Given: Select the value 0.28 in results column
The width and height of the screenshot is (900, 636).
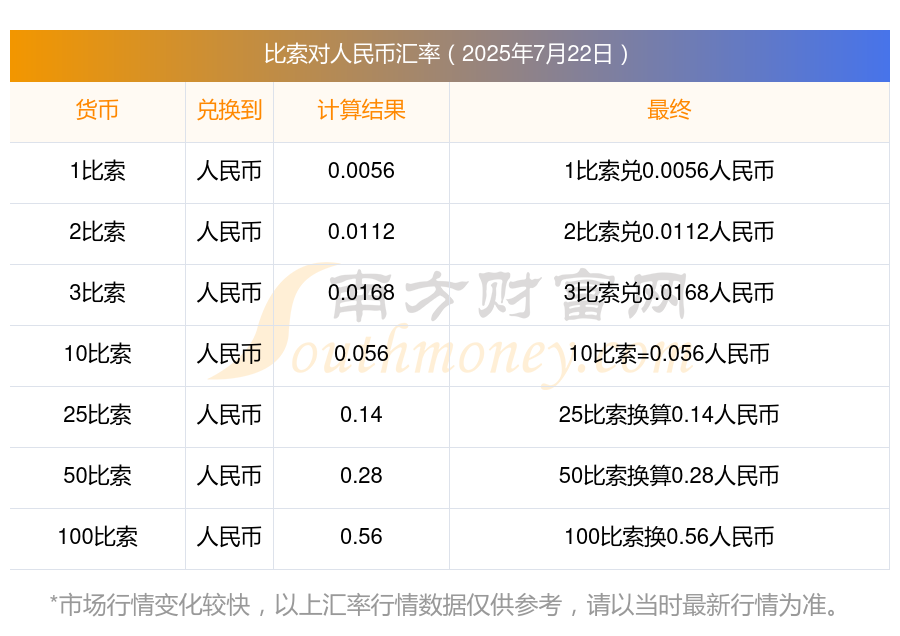Looking at the screenshot, I should coord(361,476).
